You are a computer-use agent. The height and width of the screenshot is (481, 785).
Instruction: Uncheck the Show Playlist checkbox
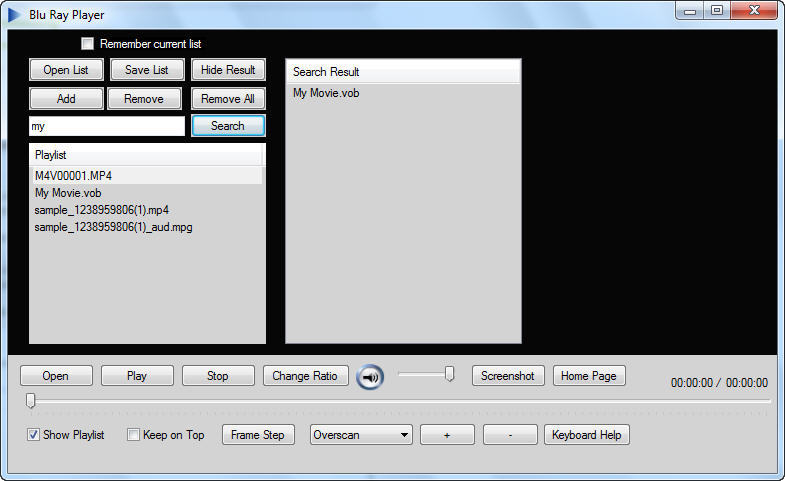(x=33, y=434)
